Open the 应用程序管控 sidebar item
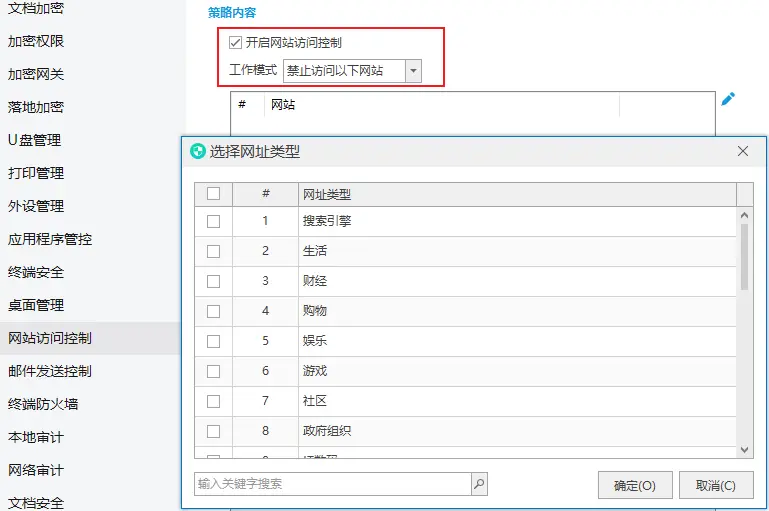Screen dimensions: 769x511 point(50,239)
